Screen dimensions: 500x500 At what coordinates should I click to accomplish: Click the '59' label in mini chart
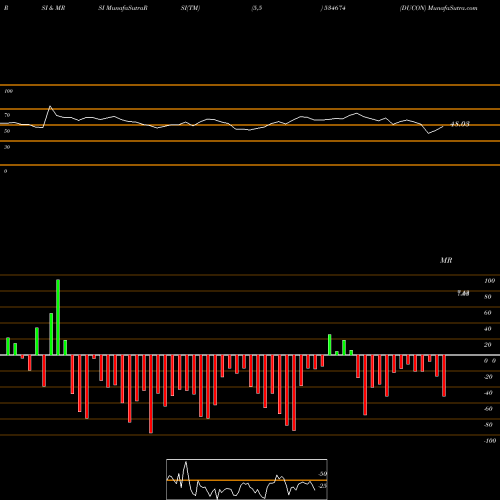pos(323,474)
